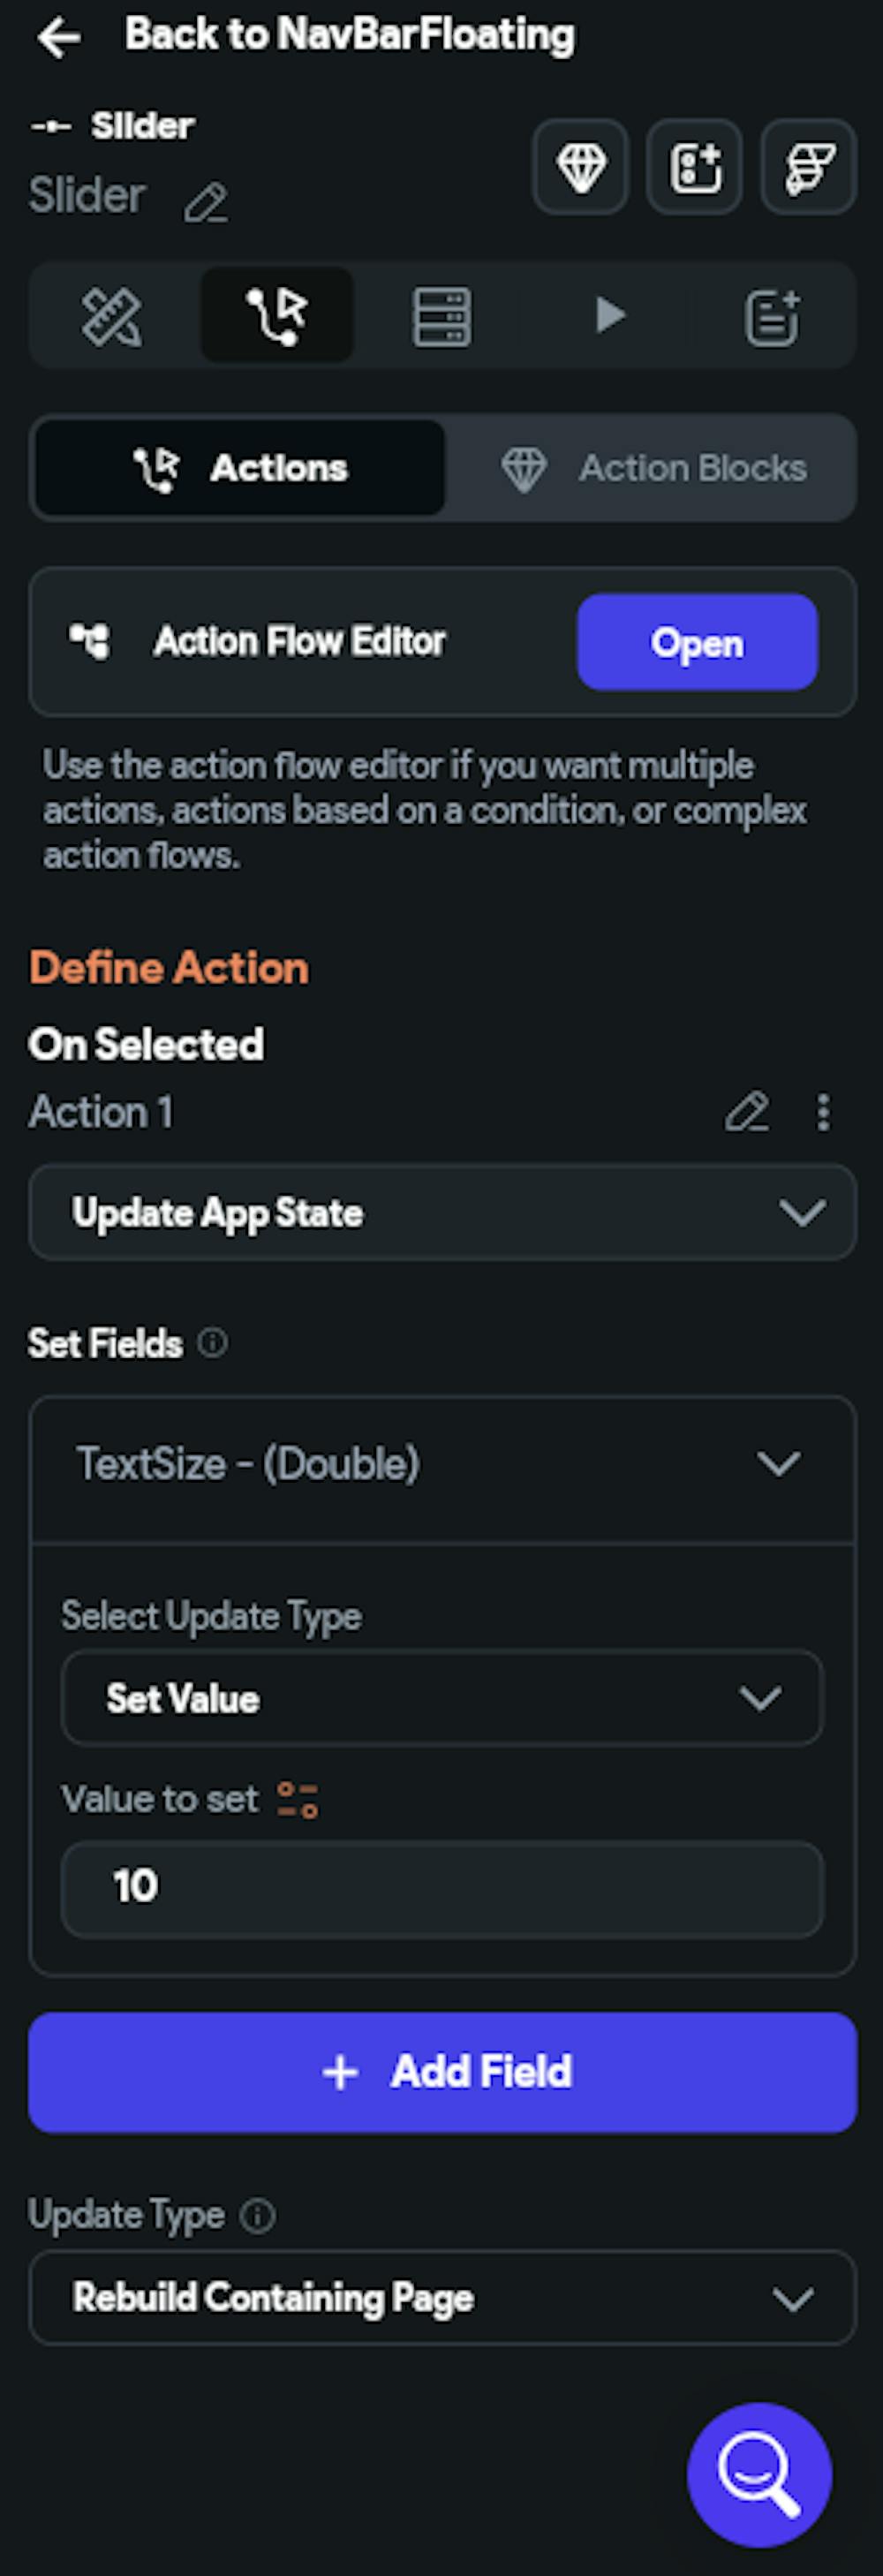Click the diamond component icon at top
Screen dimensions: 883x2576
click(581, 167)
